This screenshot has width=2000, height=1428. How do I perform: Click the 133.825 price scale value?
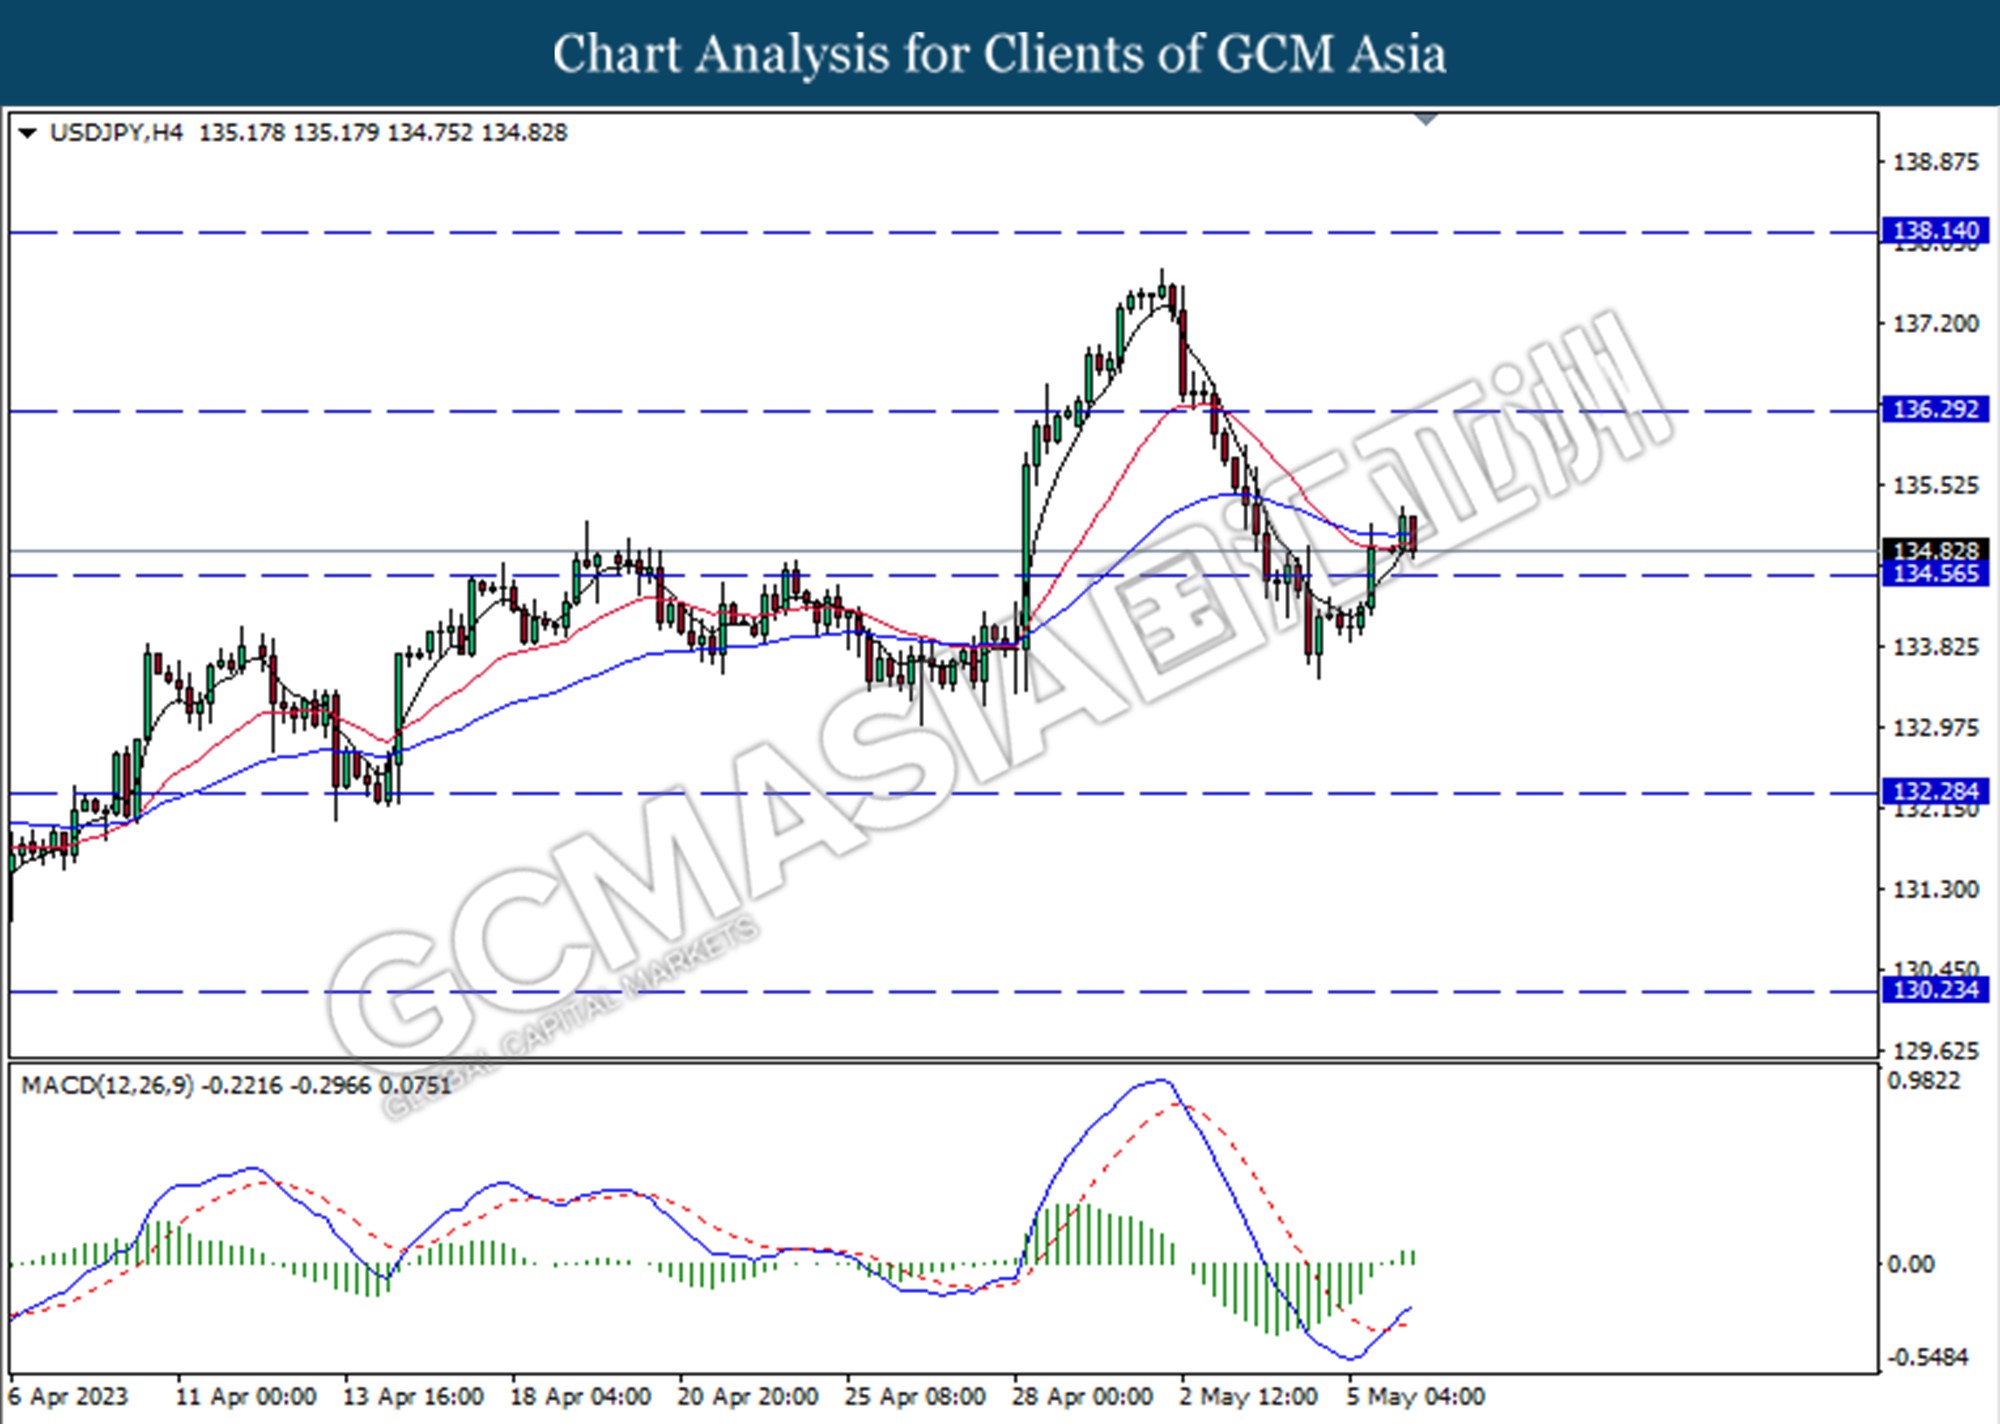(x=1935, y=647)
